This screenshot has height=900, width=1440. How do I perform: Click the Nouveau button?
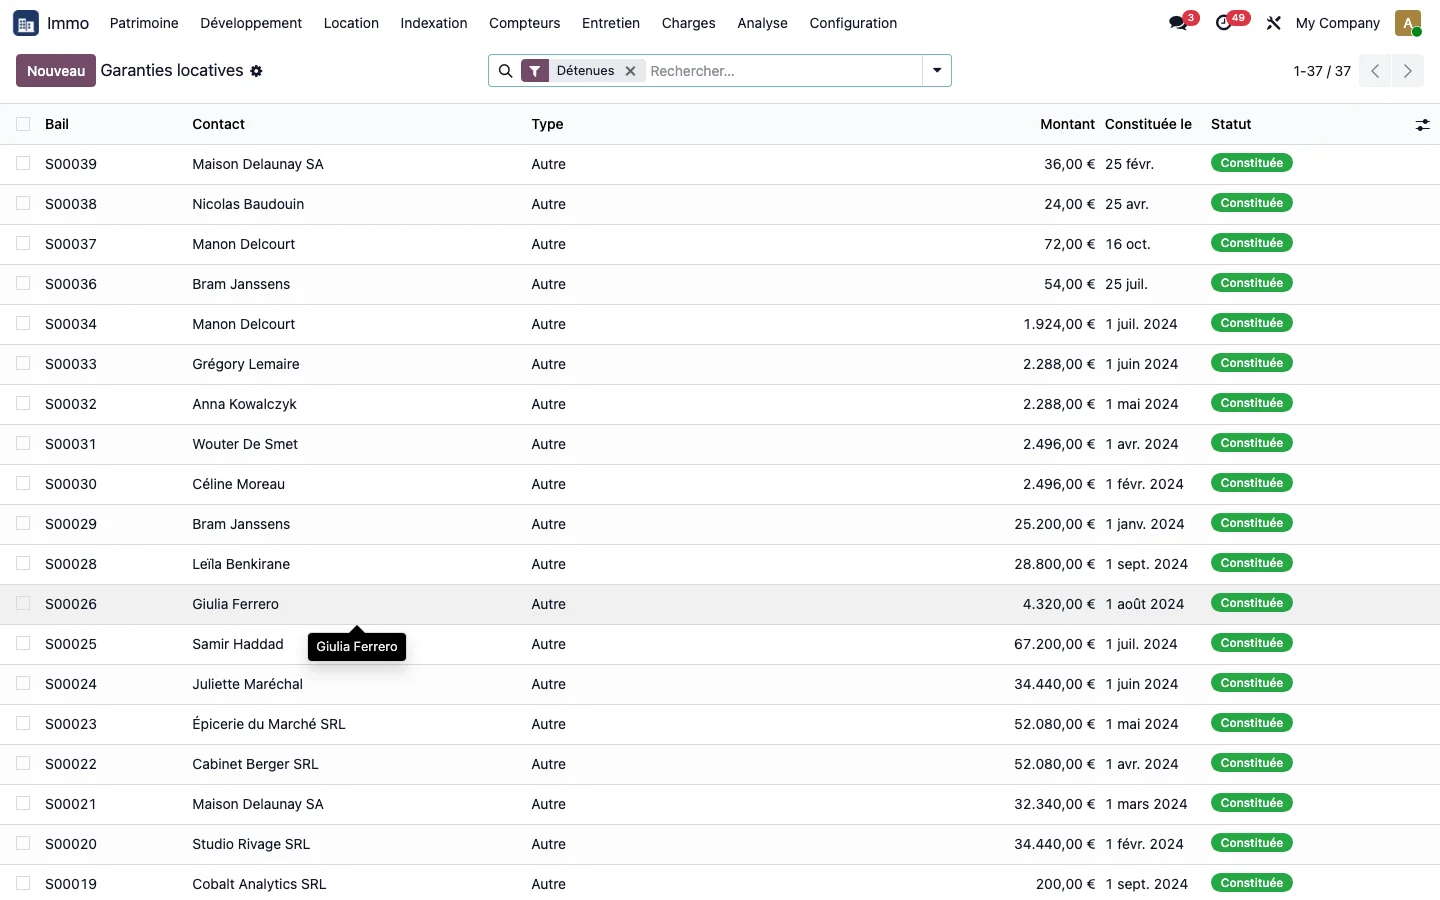click(x=56, y=71)
